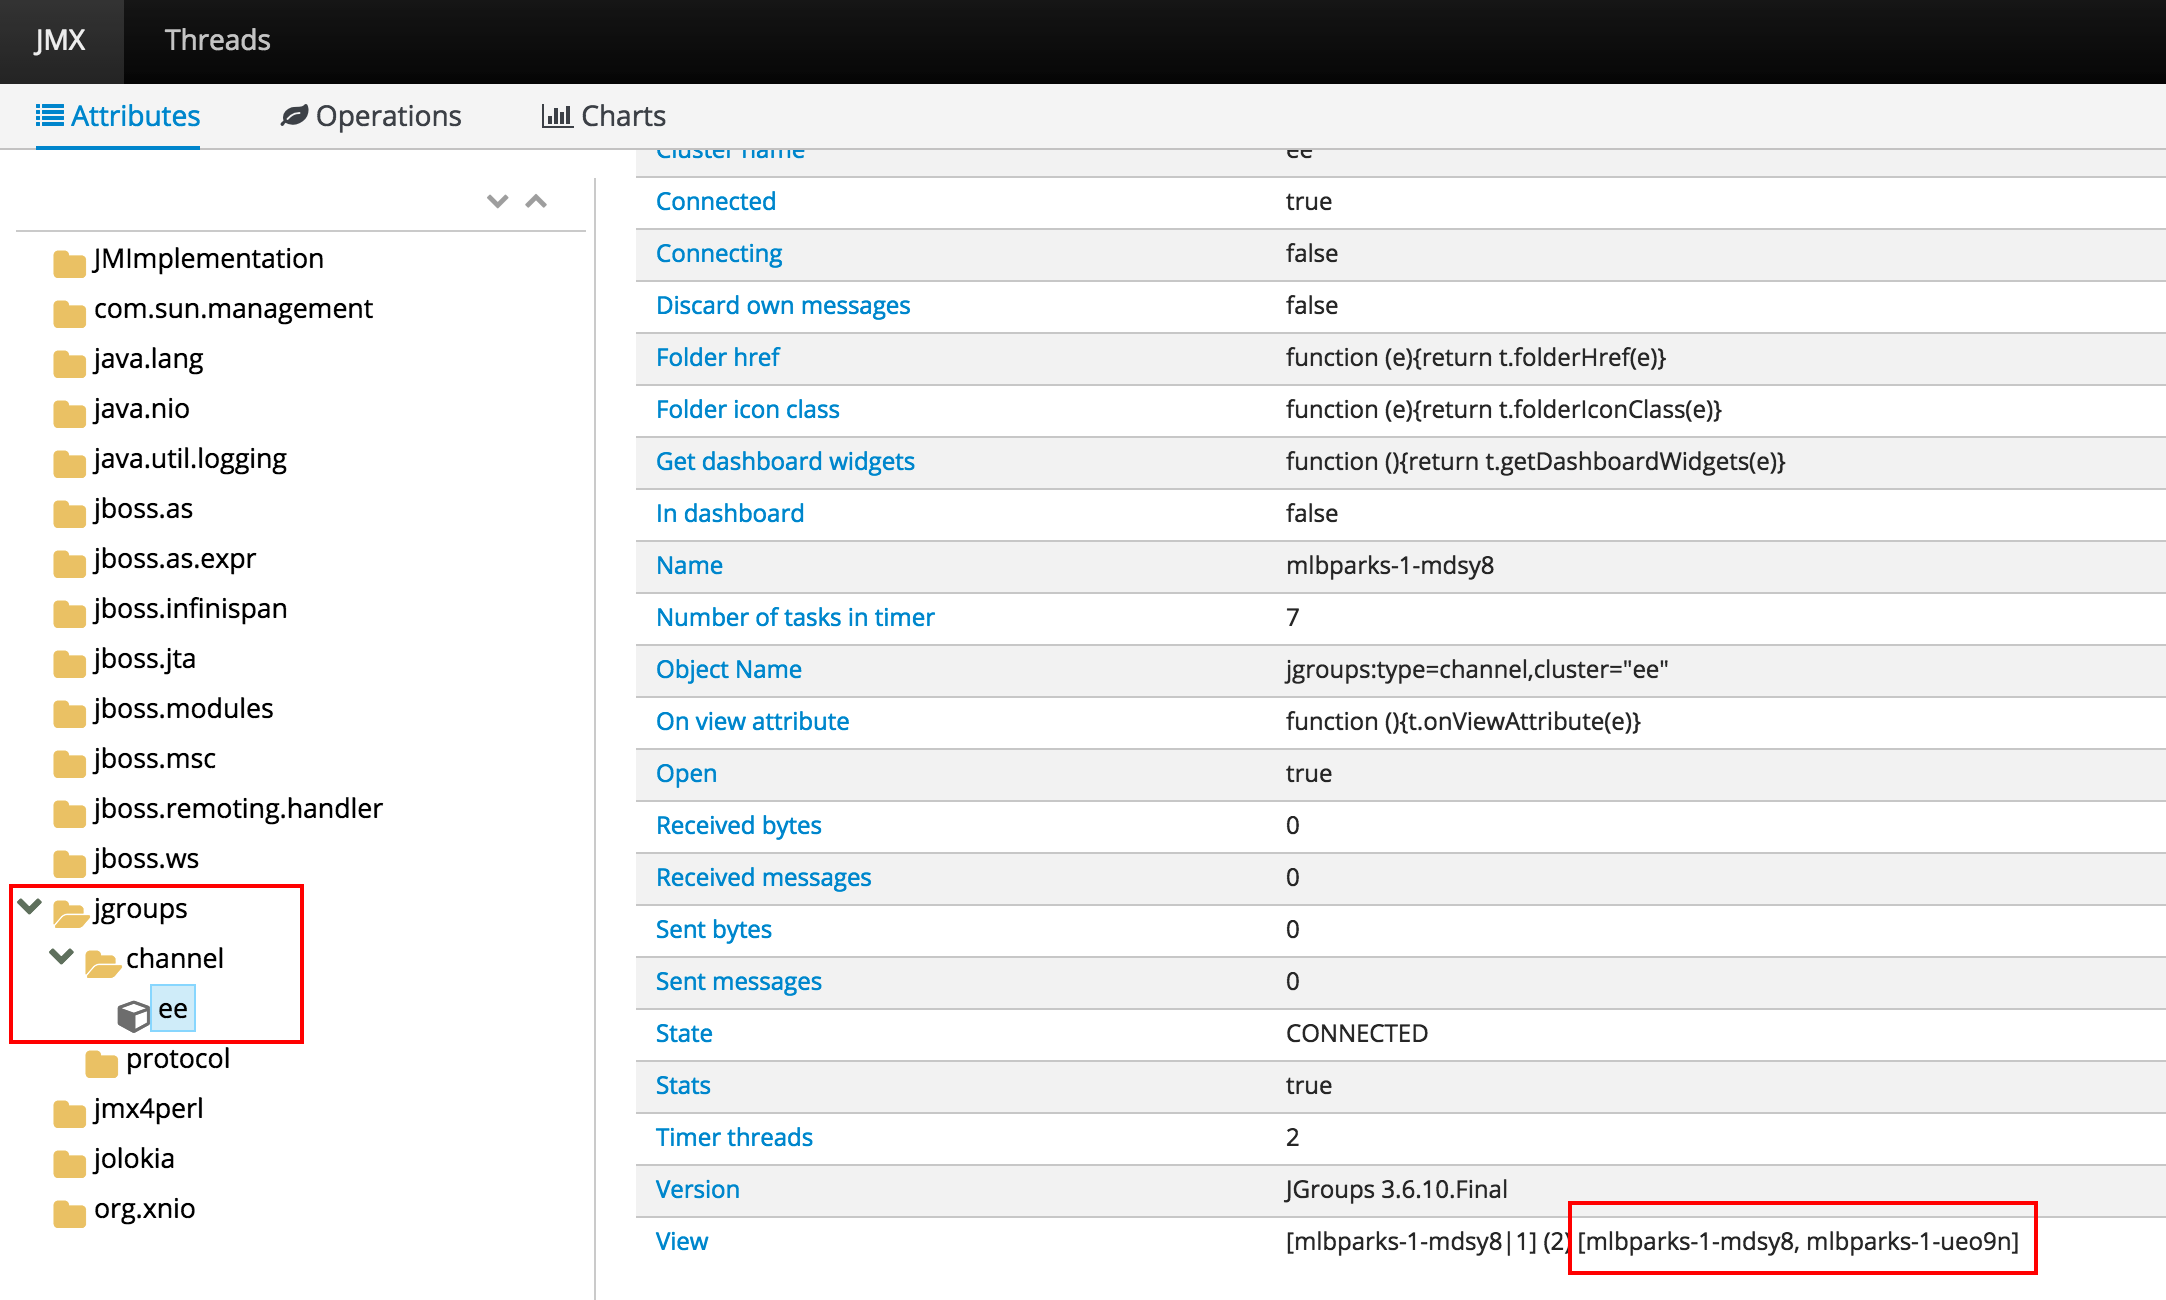
Task: Open the Connected attribute link
Action: [716, 201]
